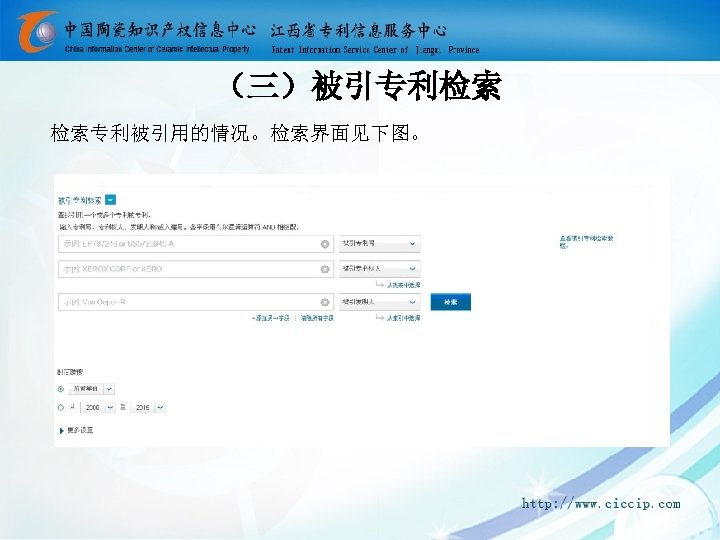Click the China Ceramic IP Center logo
Screen dimensions: 720x540
[37, 32]
